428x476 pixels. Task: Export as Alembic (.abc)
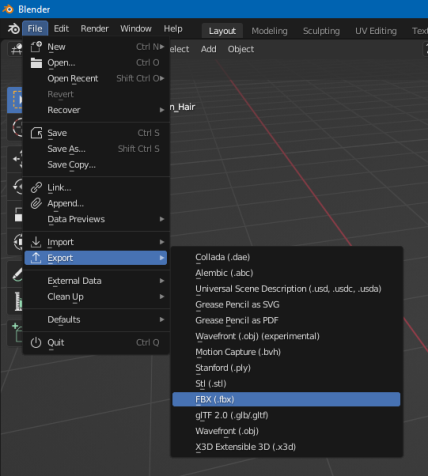(x=286, y=273)
